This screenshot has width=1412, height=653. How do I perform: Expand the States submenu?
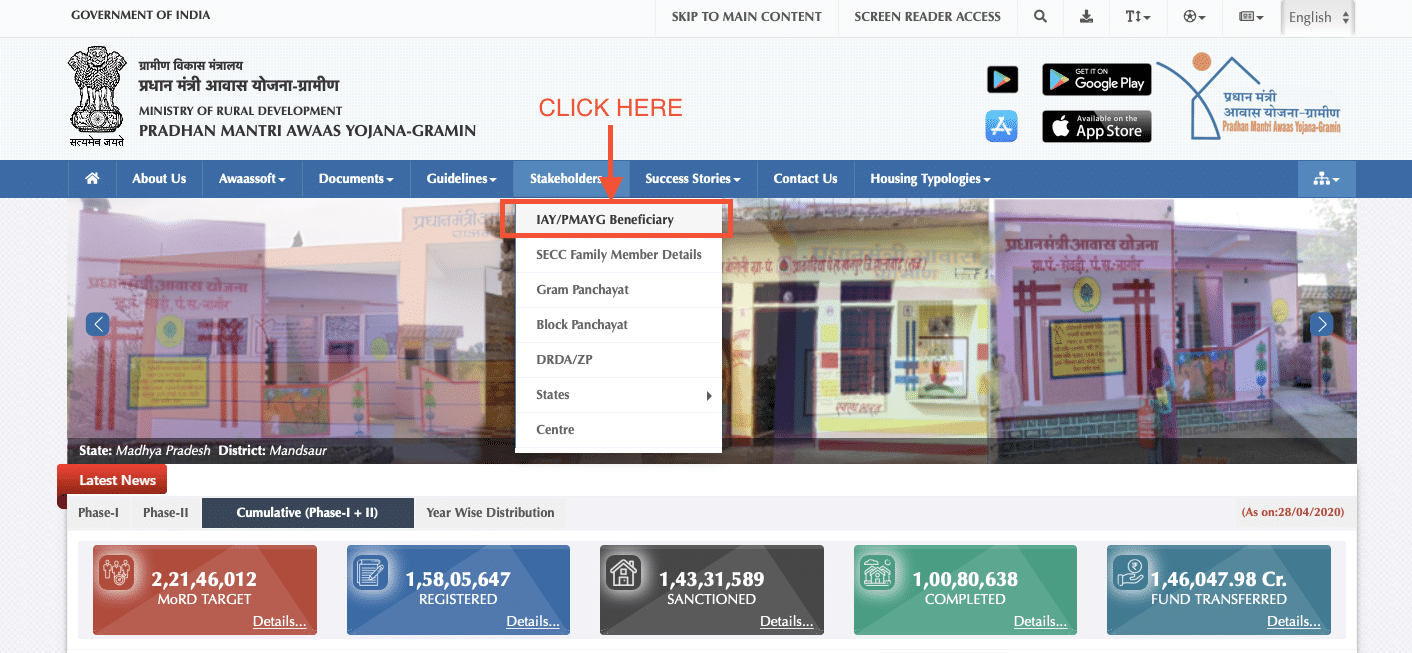tap(618, 395)
